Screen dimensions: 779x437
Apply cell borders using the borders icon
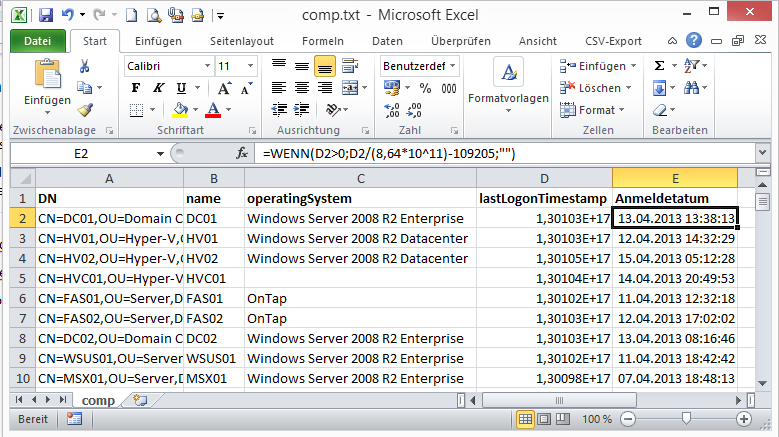click(x=137, y=110)
